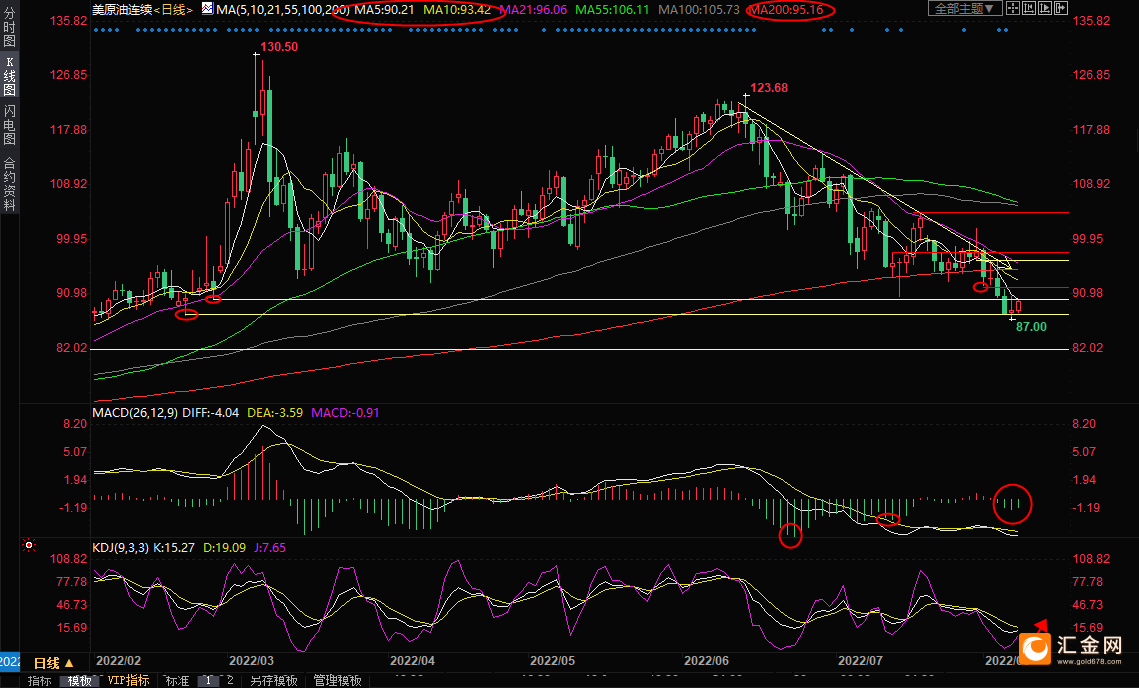The height and width of the screenshot is (688, 1139).
Task: Click the zoom-to-start axis icon
Action: pos(1029,8)
